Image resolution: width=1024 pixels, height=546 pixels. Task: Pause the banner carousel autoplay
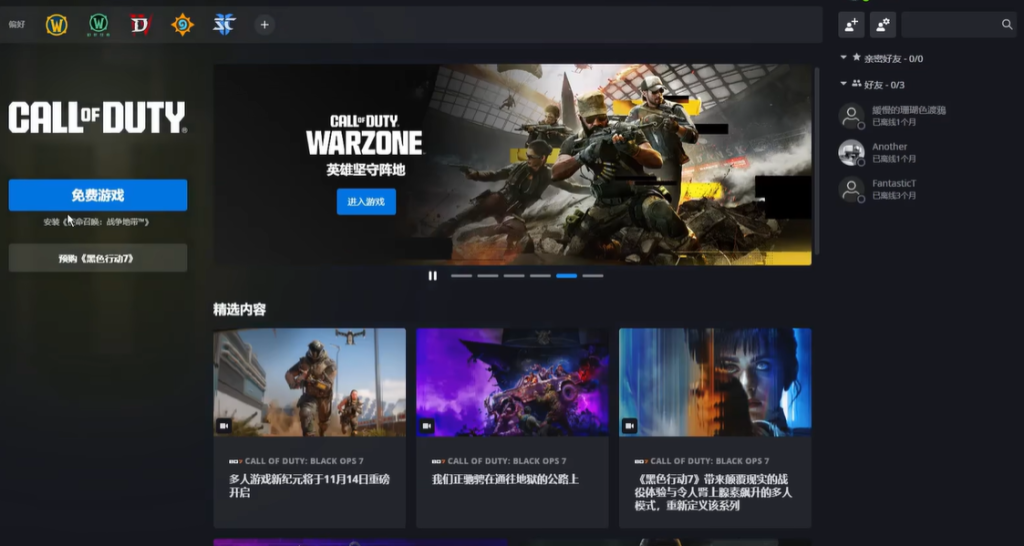[x=433, y=276]
